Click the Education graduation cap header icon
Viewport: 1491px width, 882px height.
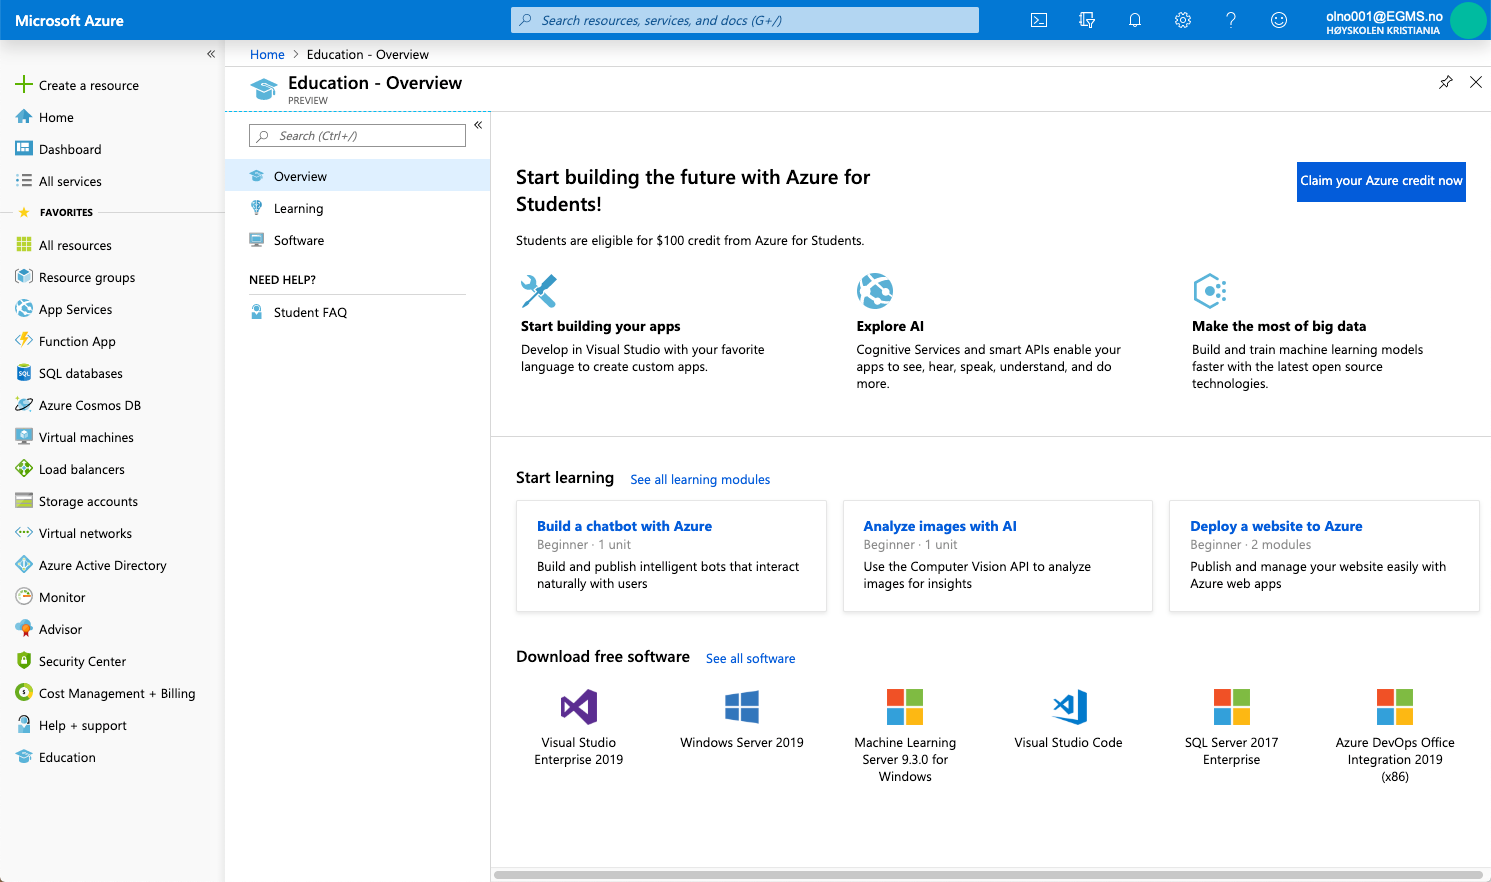tap(264, 90)
